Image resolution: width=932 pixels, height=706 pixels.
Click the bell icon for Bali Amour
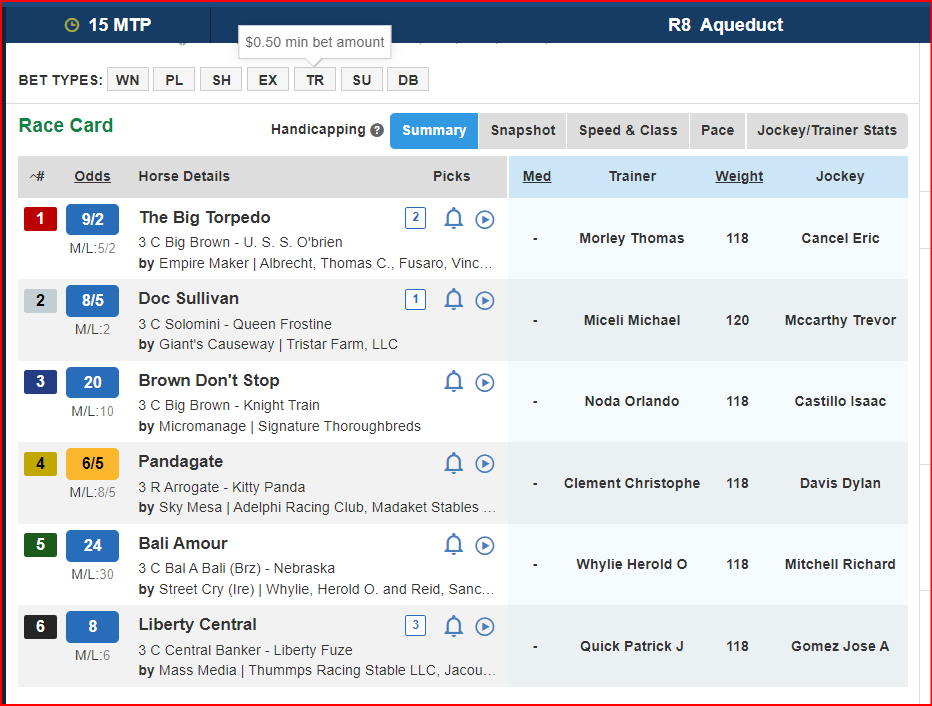pos(453,544)
